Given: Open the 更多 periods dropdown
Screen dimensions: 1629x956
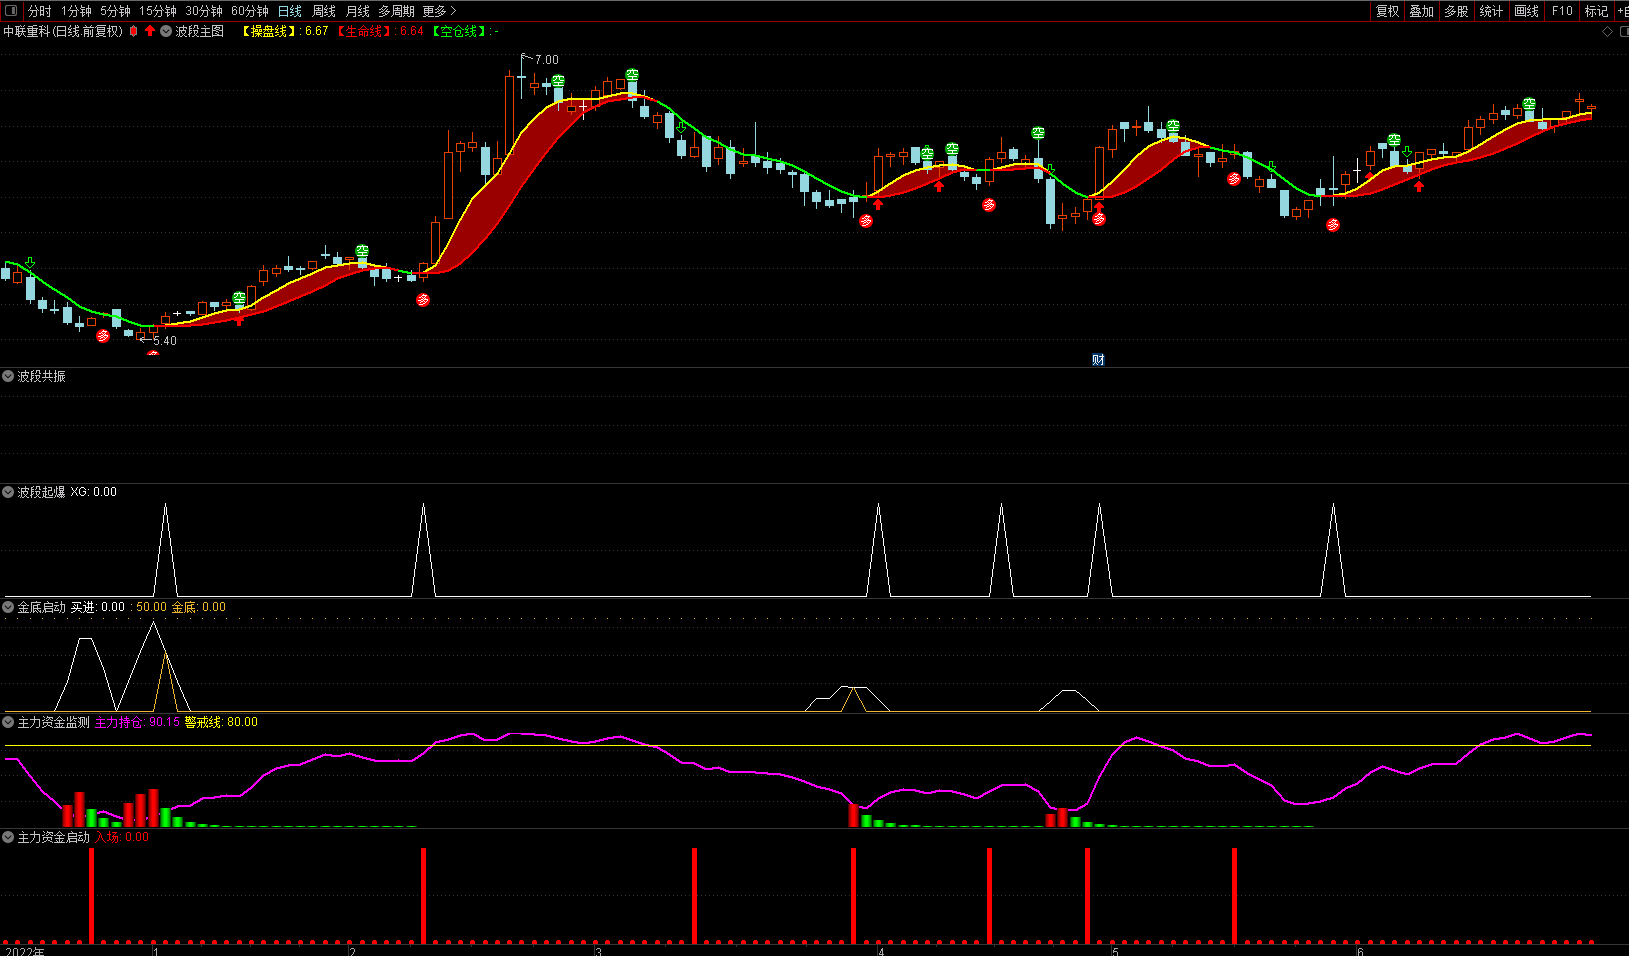Looking at the screenshot, I should (x=439, y=11).
